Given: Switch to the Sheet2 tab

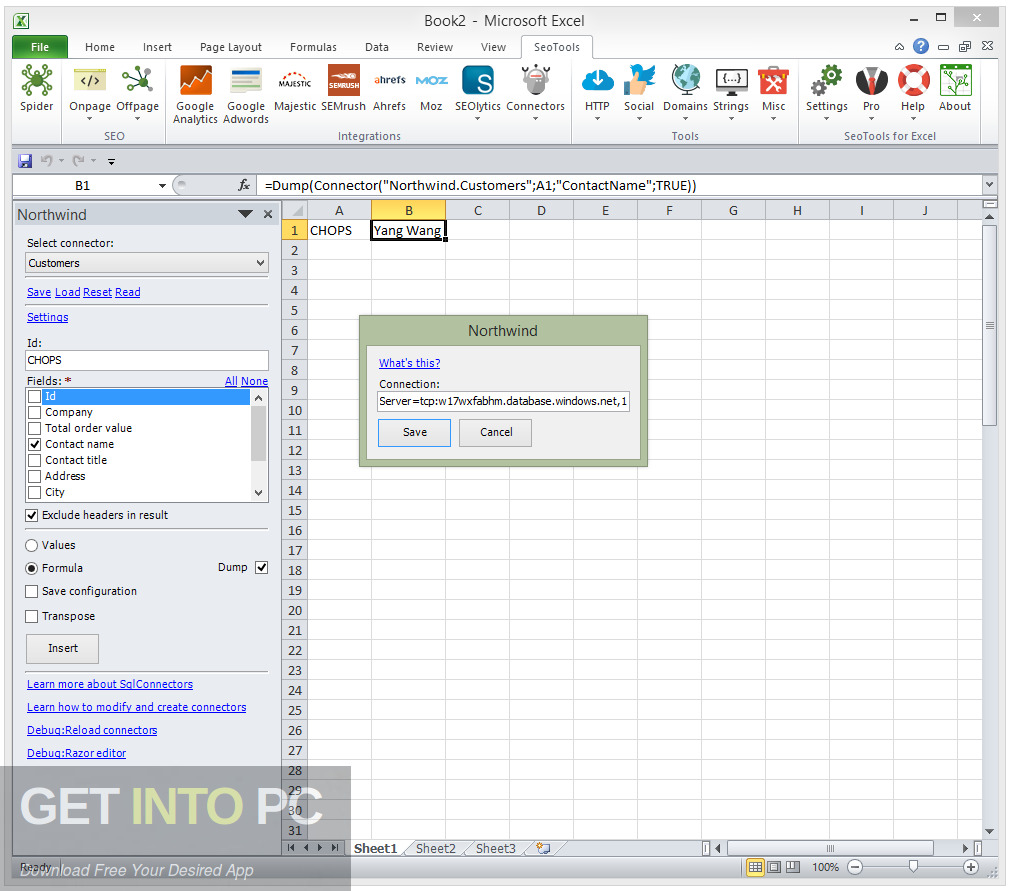Looking at the screenshot, I should pyautogui.click(x=436, y=848).
